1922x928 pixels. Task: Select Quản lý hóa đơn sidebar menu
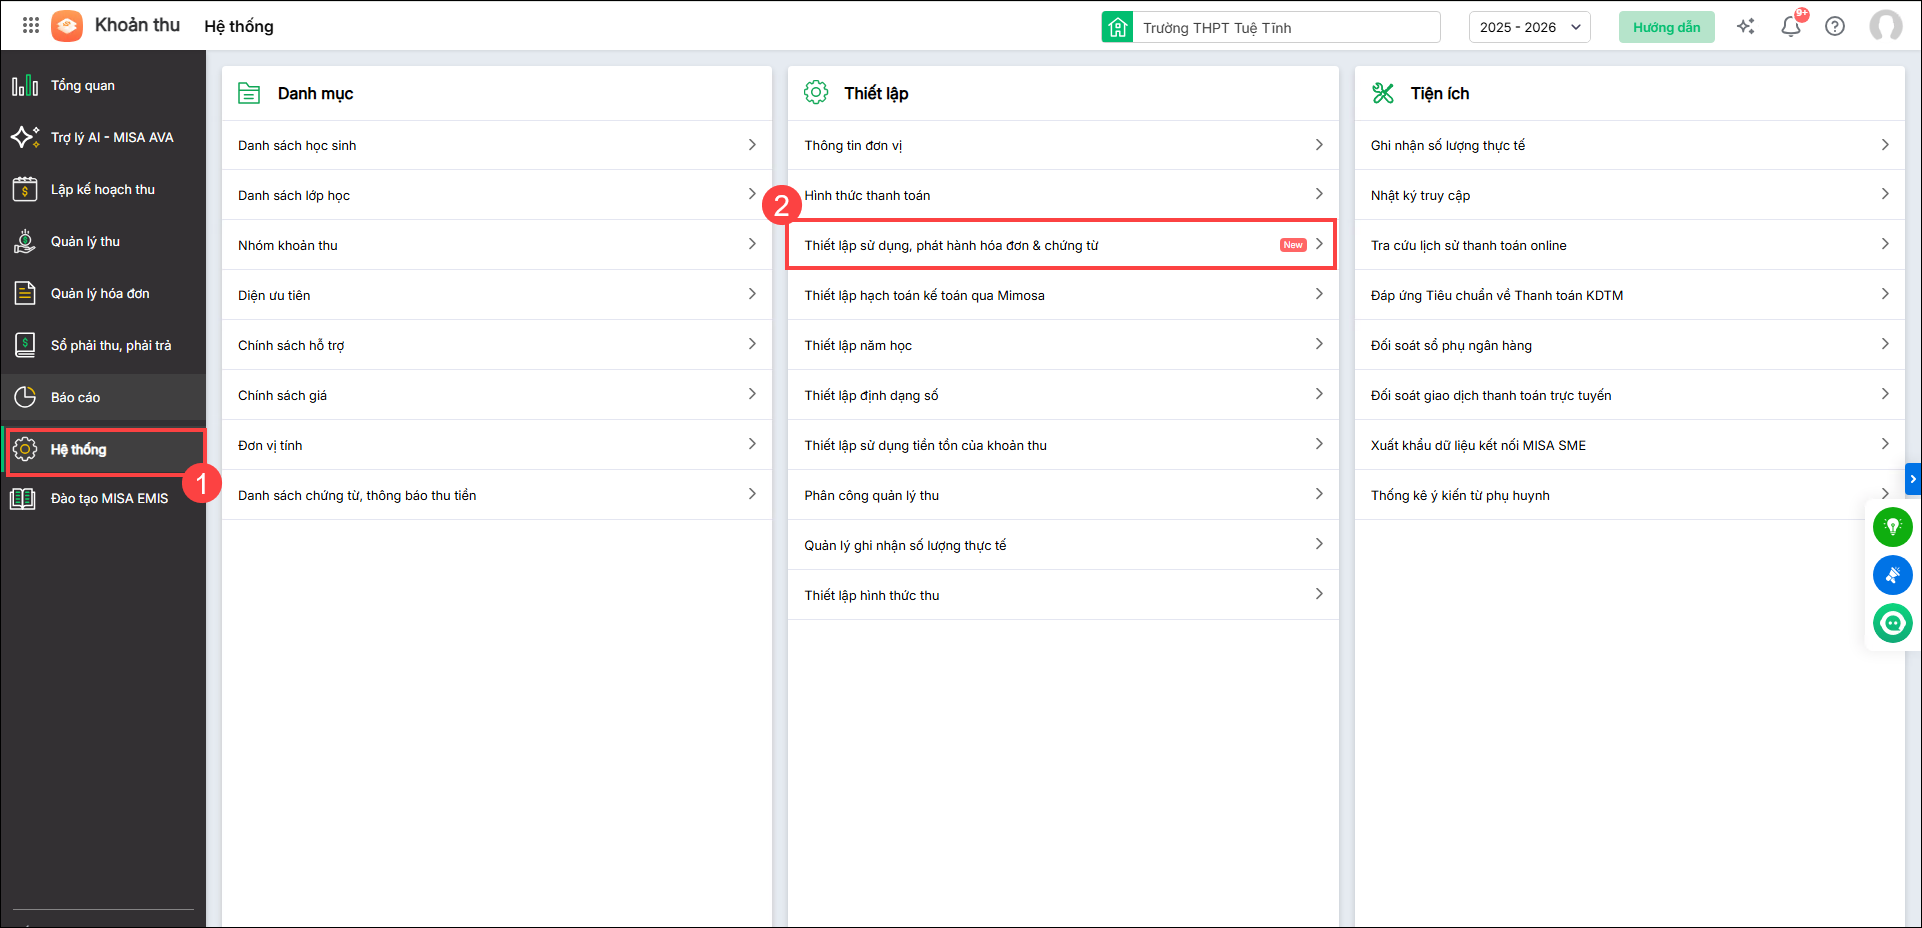[100, 294]
